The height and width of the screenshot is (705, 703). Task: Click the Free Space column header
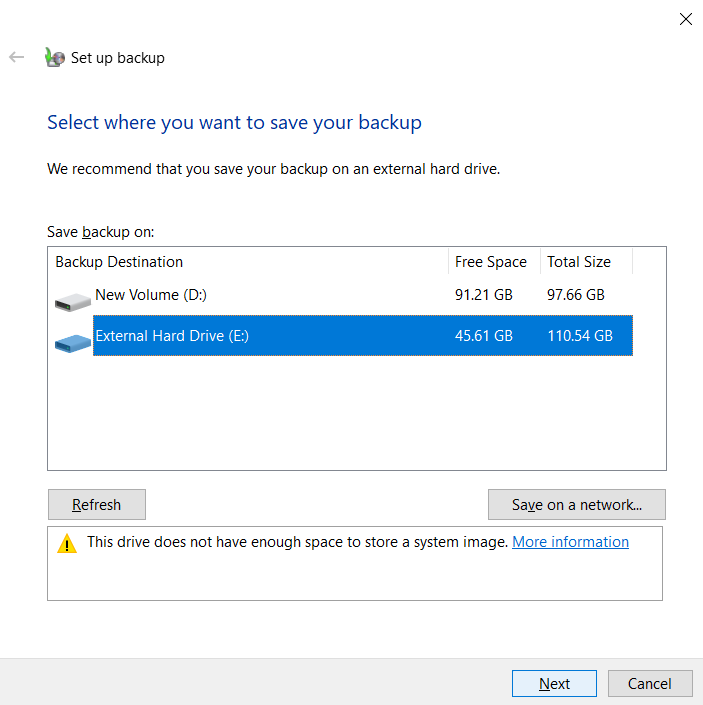point(490,262)
